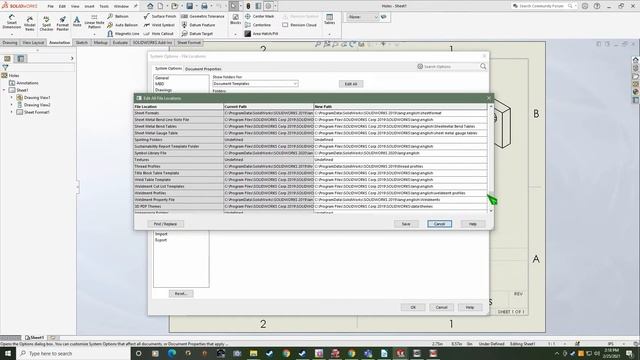Open Model Items tool
This screenshot has height=360, width=640.
29,23
